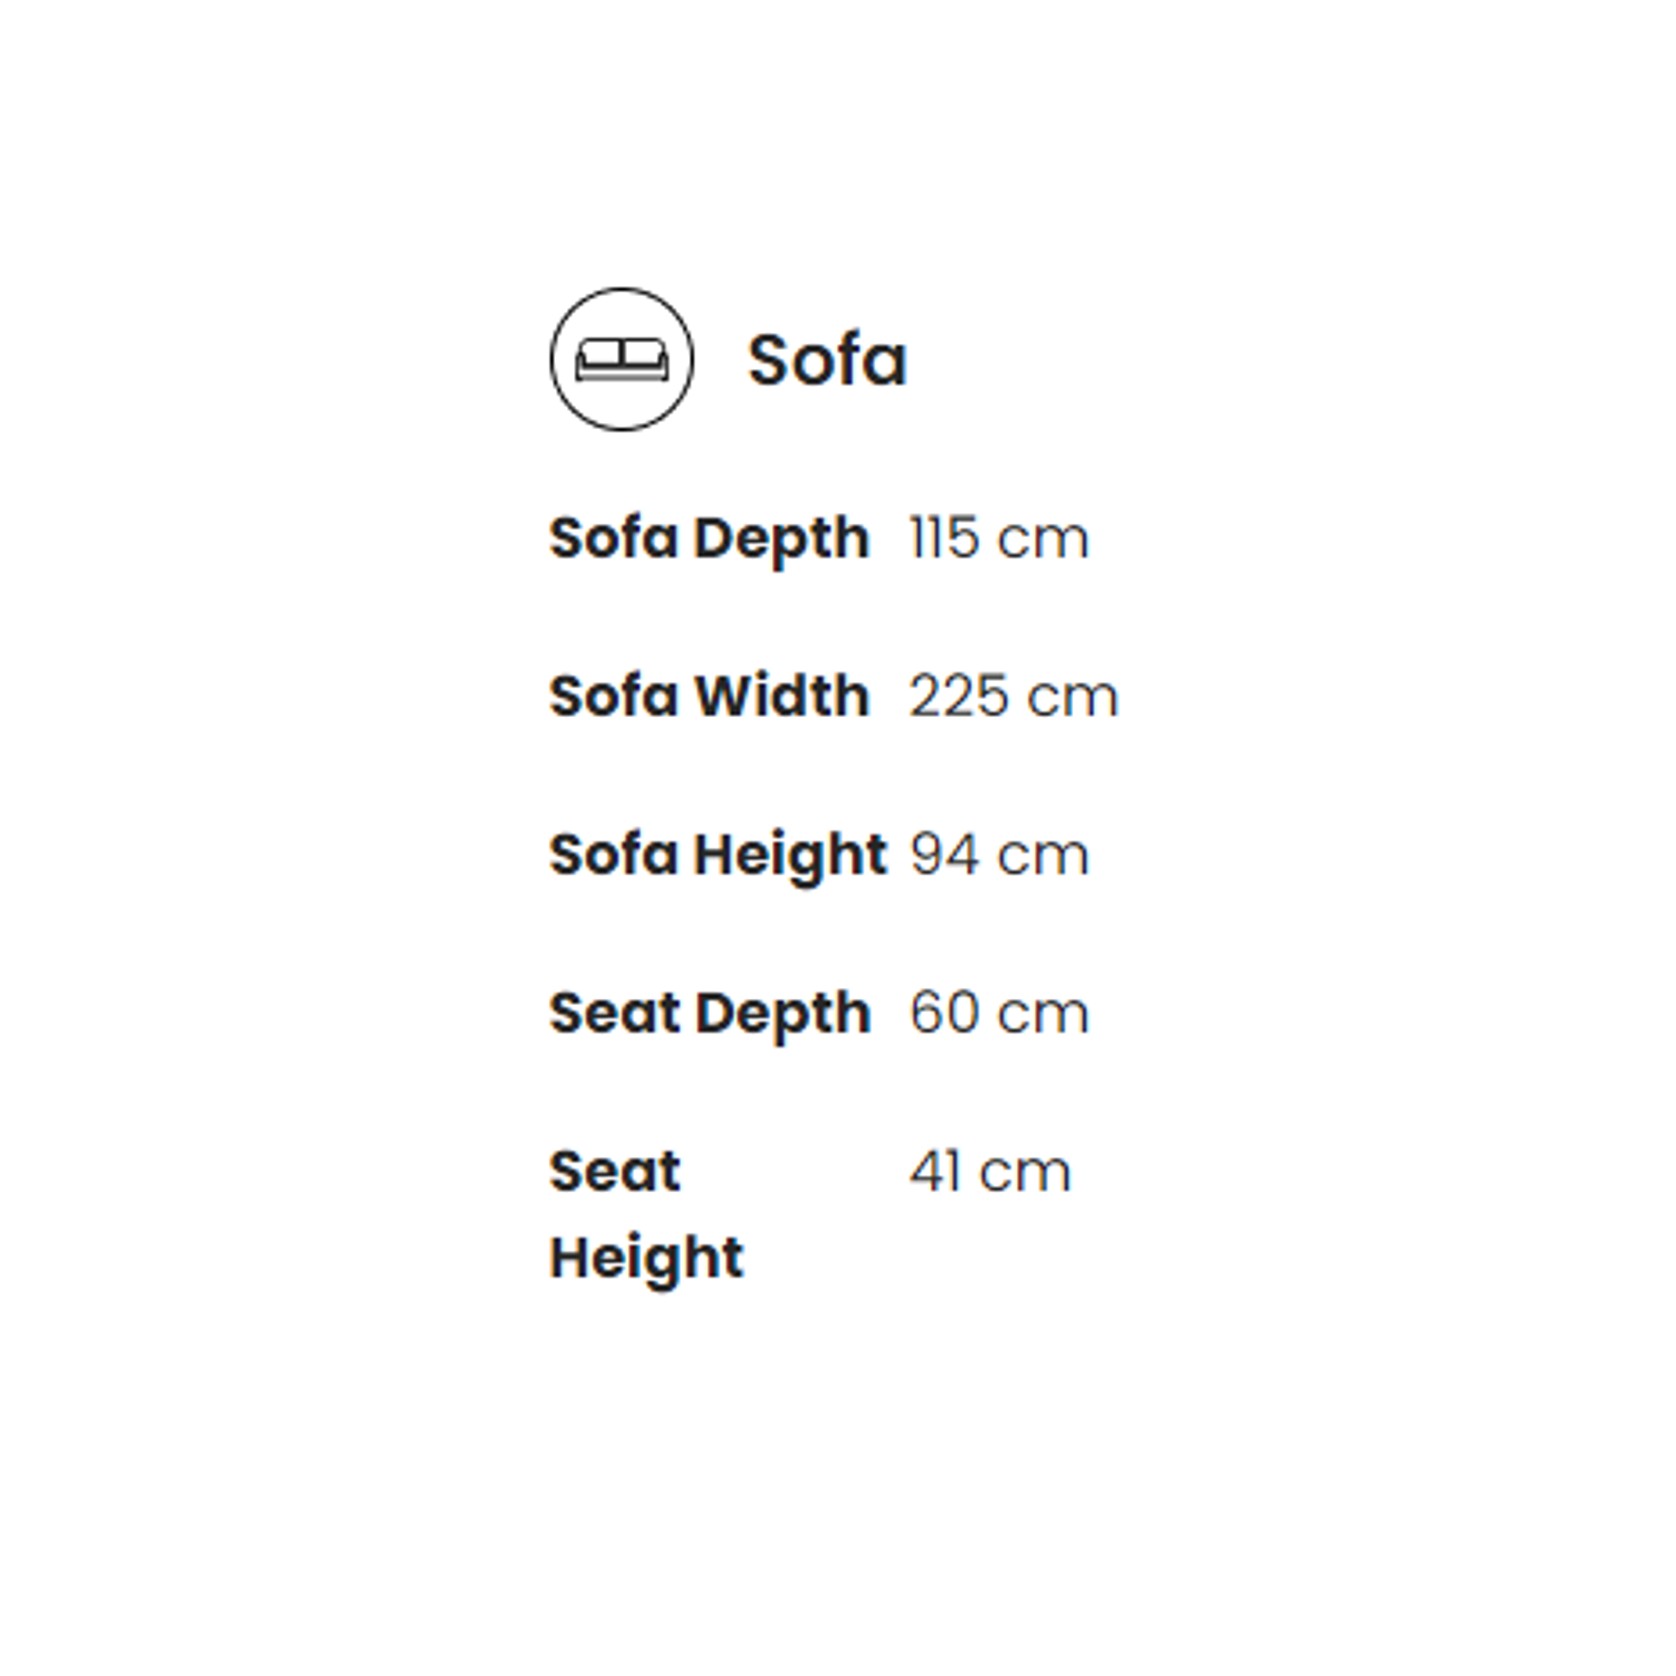The image size is (1676, 1676).
Task: Click the word Width in Sofa Width
Action: [781, 695]
